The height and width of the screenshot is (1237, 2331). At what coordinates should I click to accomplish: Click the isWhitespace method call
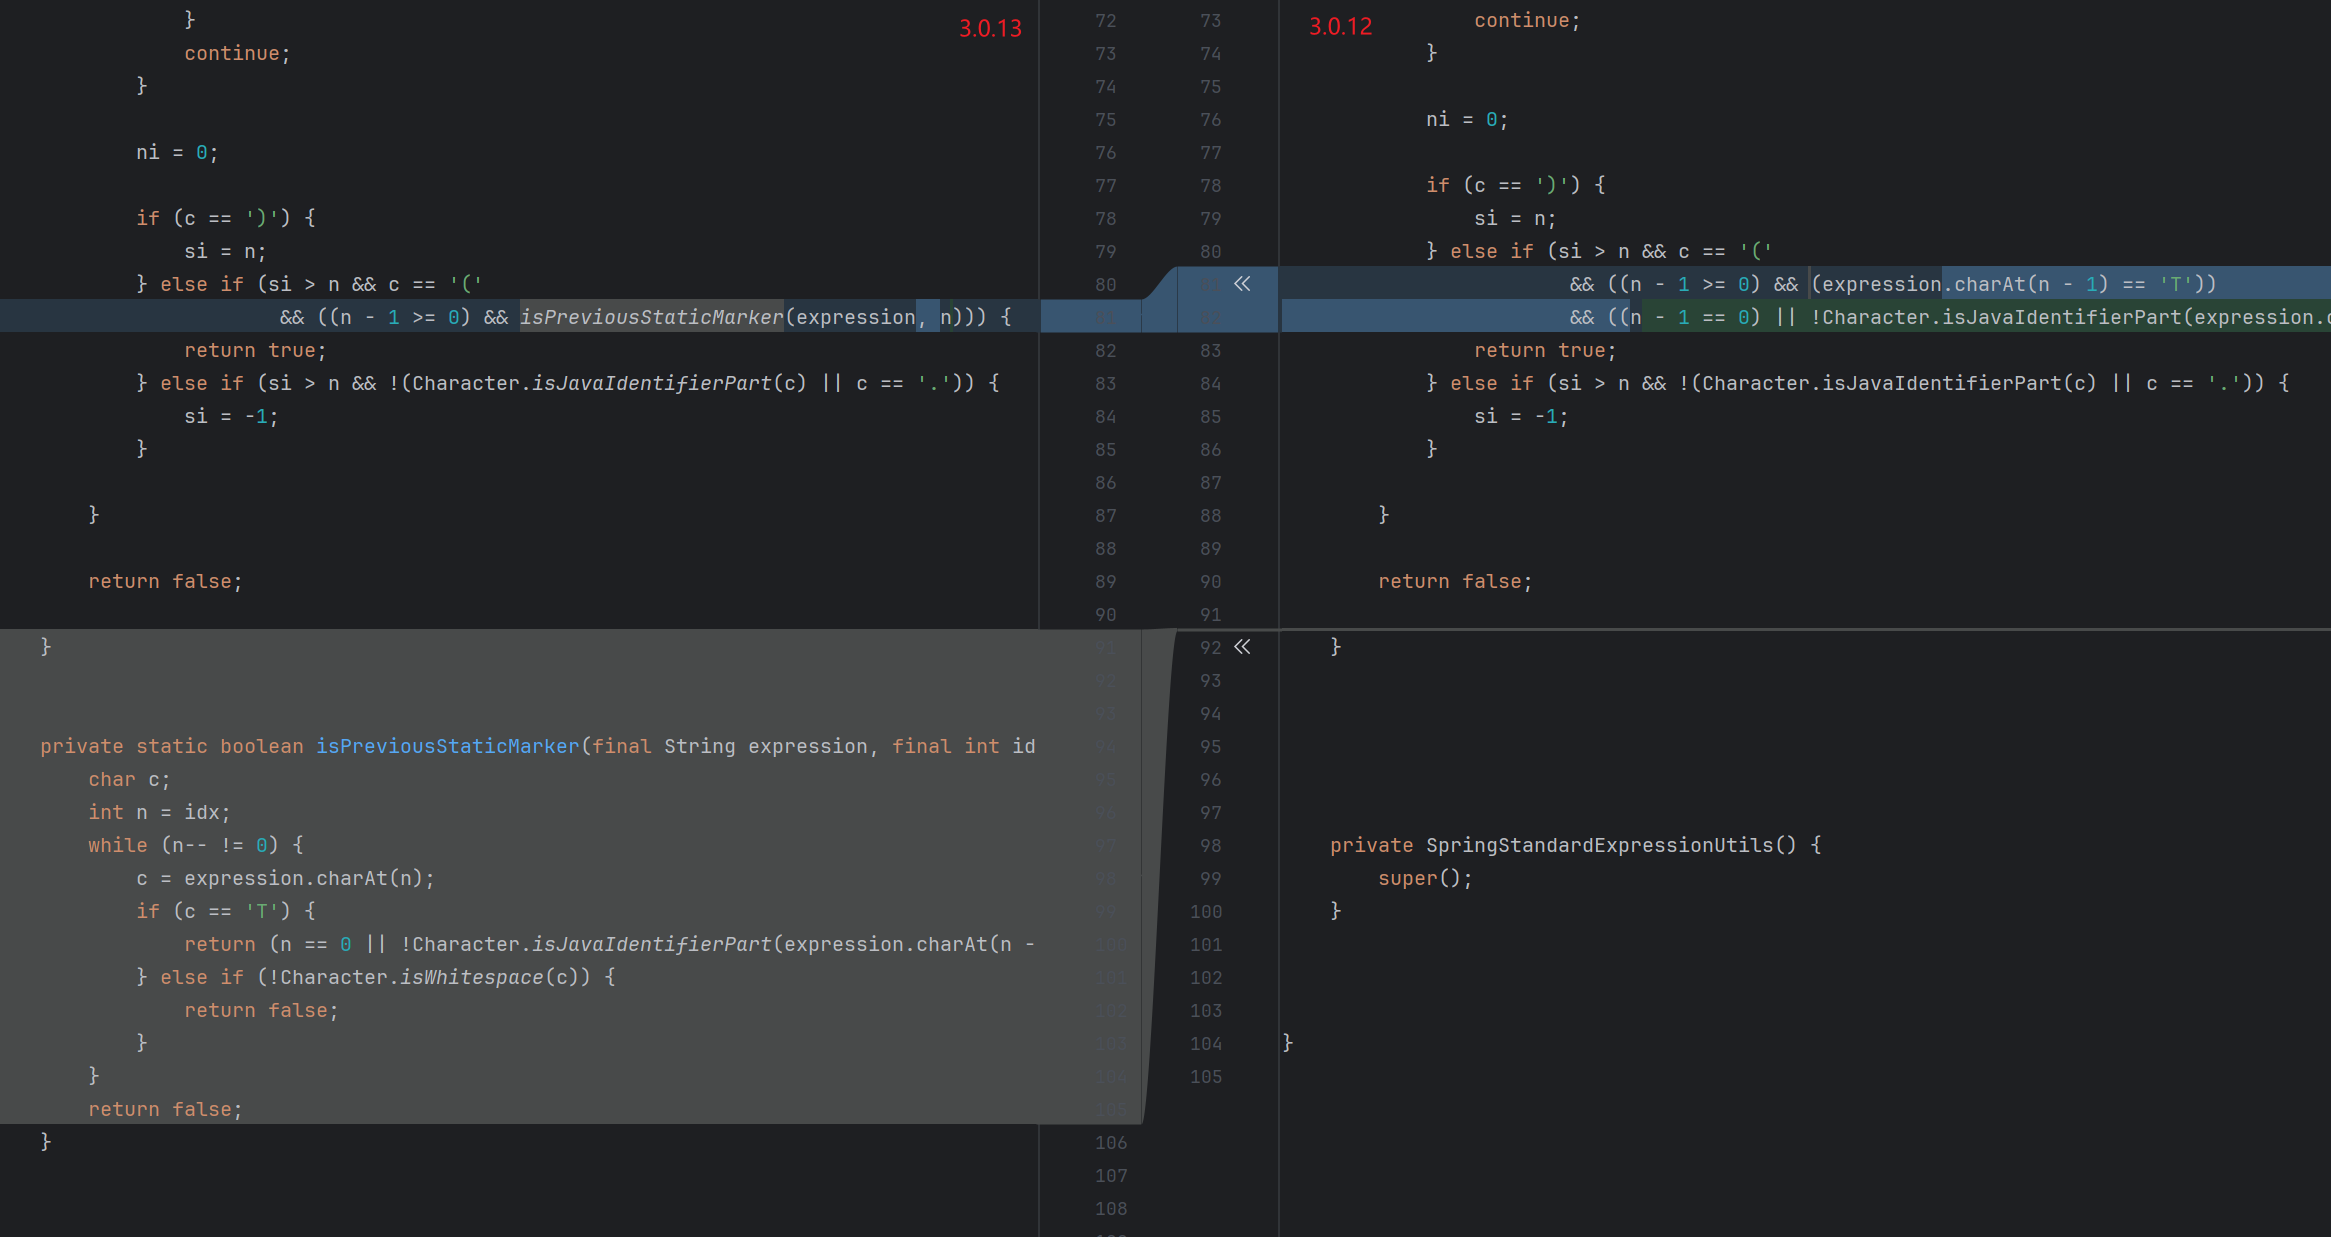(x=471, y=977)
